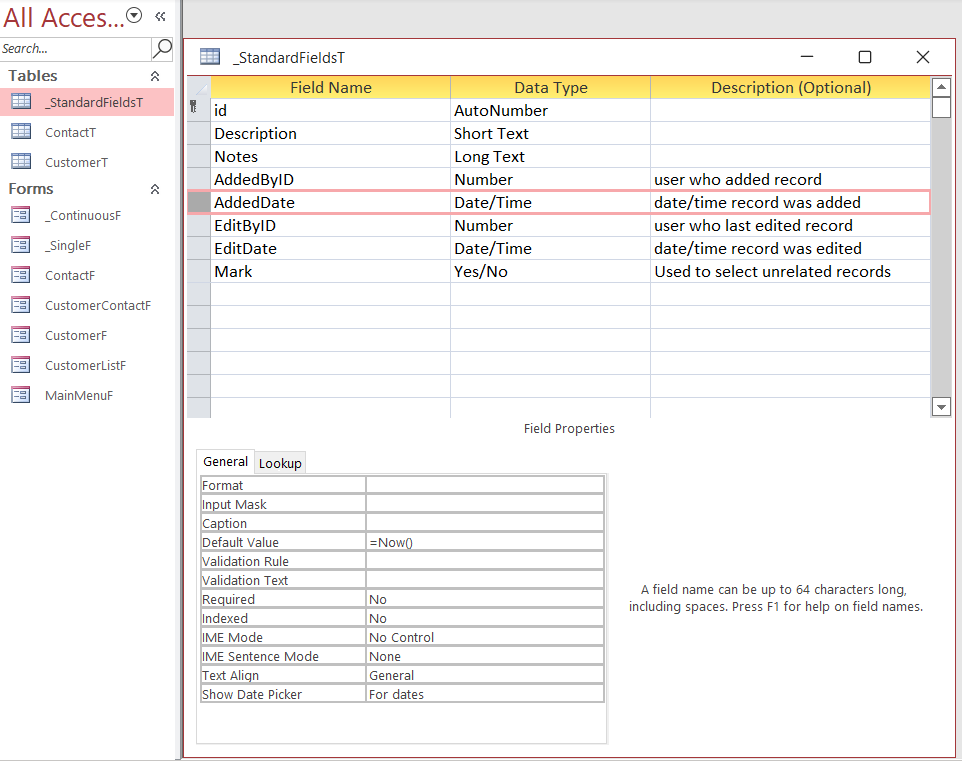Viewport: 962px width, 761px height.
Task: Collapse the navigation pane with the double-chevron icon
Action: tap(159, 16)
